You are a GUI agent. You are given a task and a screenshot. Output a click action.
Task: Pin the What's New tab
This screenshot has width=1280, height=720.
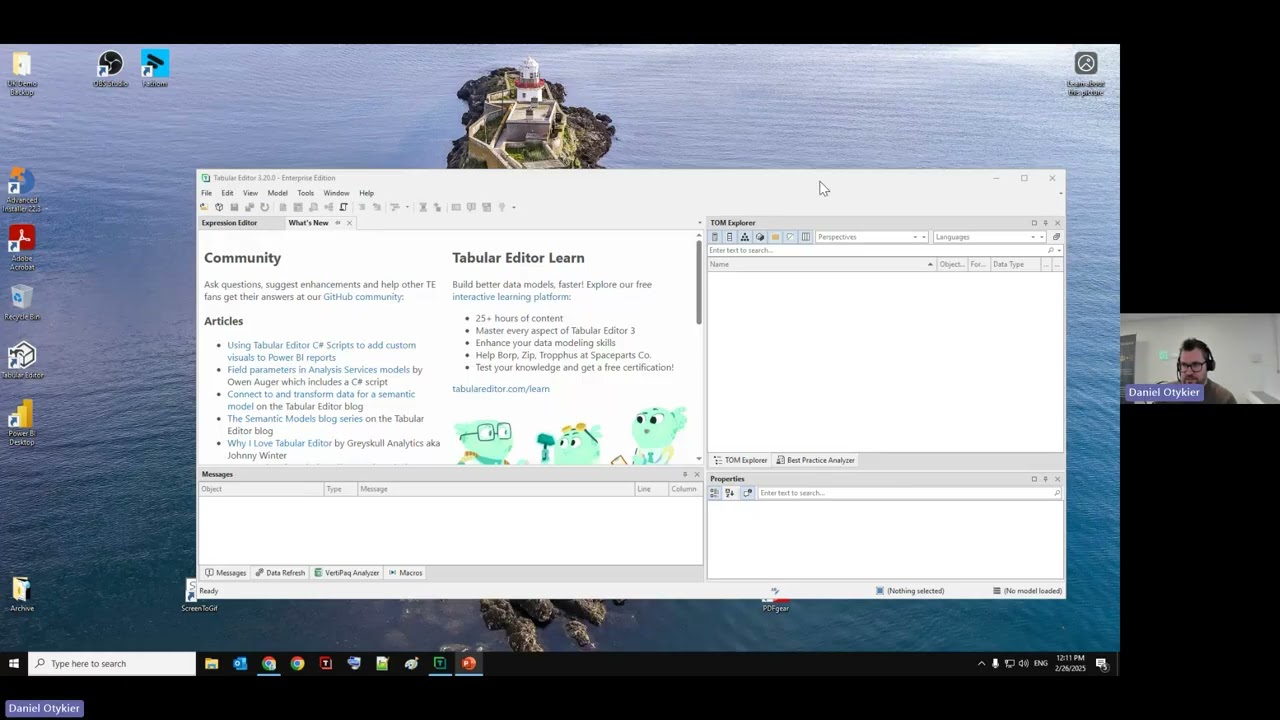(337, 223)
